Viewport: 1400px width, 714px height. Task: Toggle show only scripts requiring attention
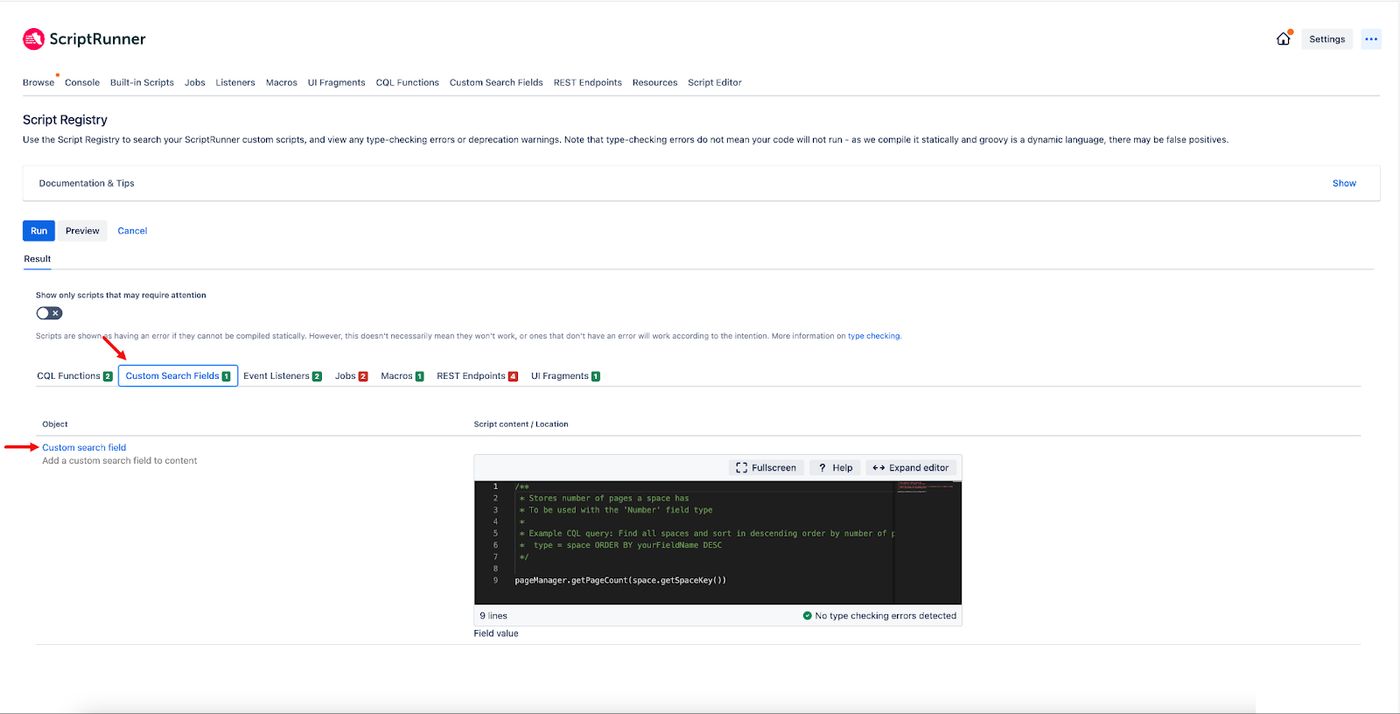coord(49,313)
